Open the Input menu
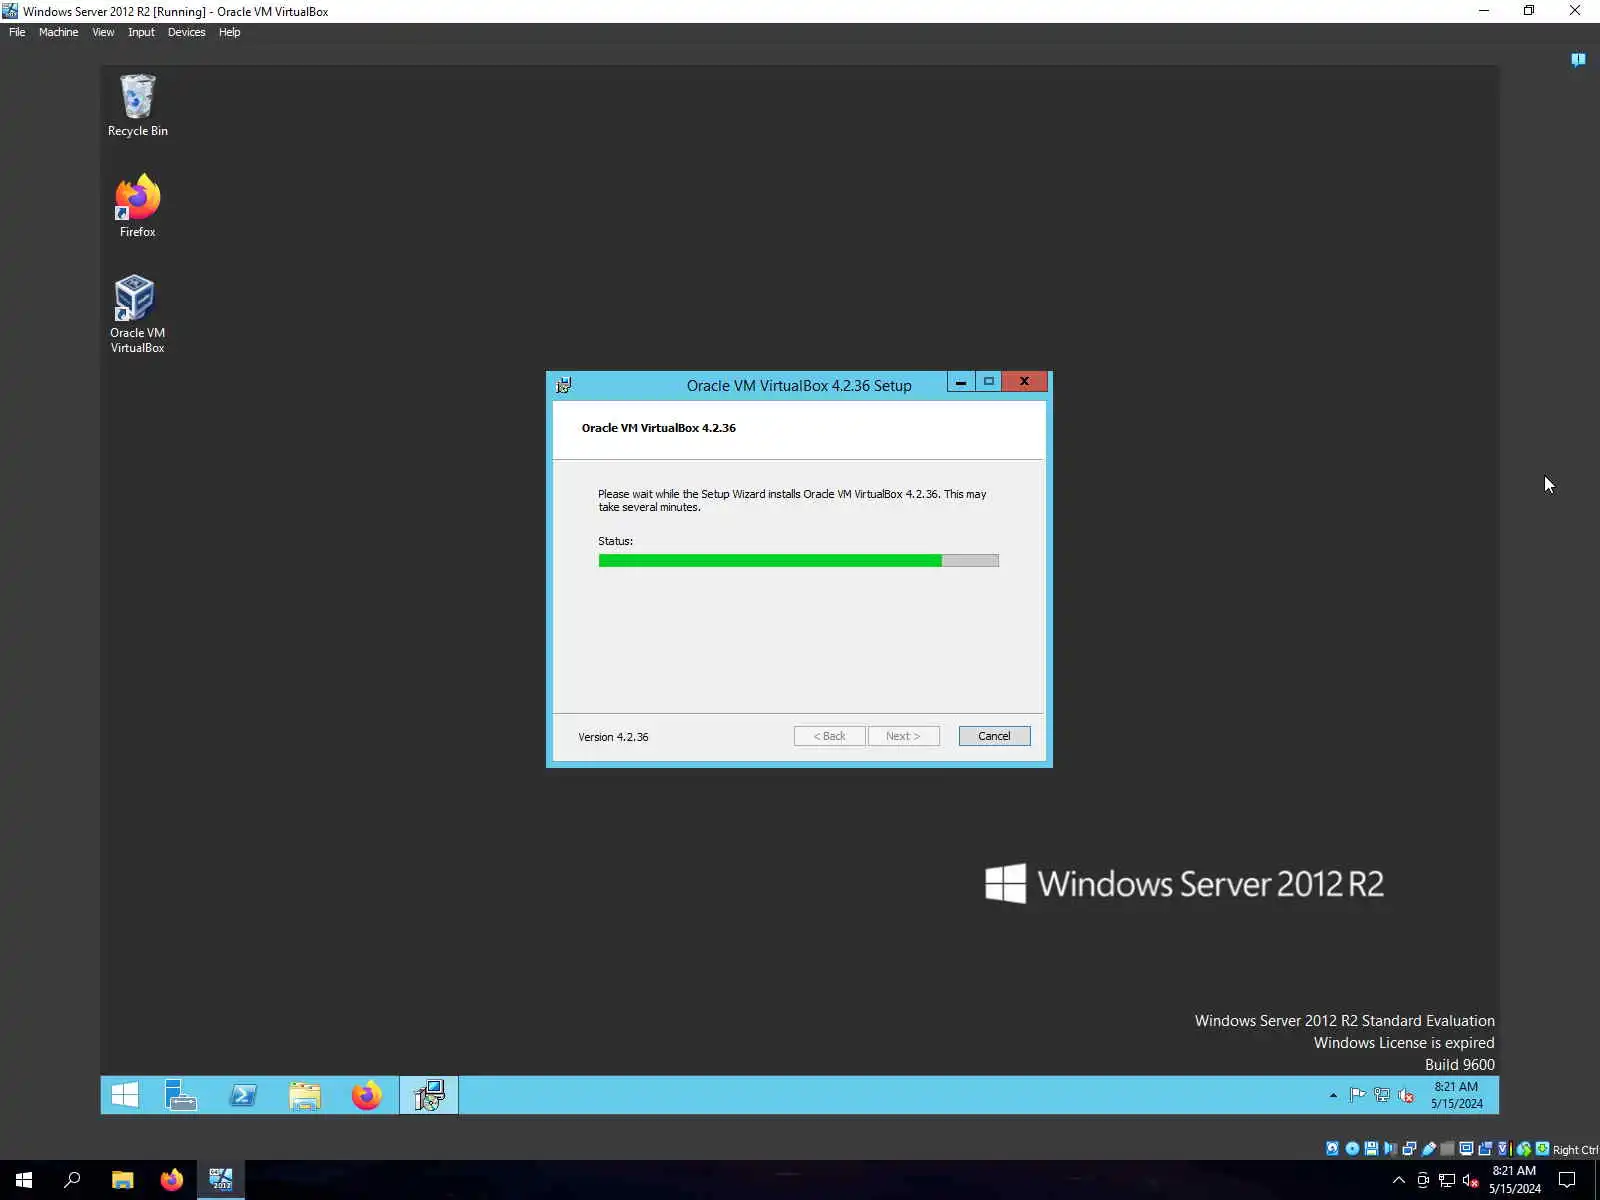Viewport: 1600px width, 1200px height. 141,32
